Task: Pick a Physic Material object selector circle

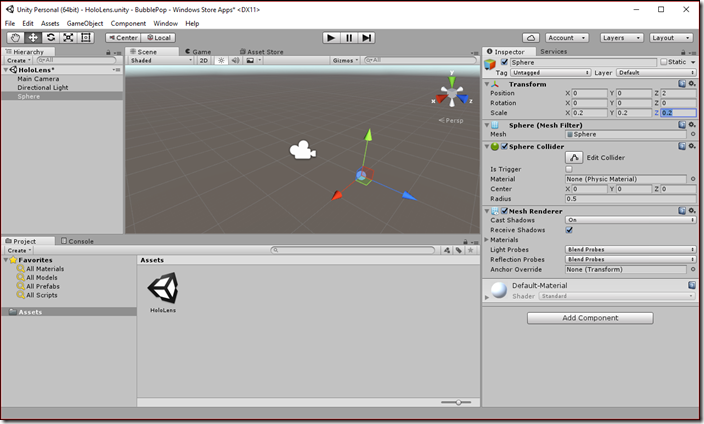Action: (693, 179)
